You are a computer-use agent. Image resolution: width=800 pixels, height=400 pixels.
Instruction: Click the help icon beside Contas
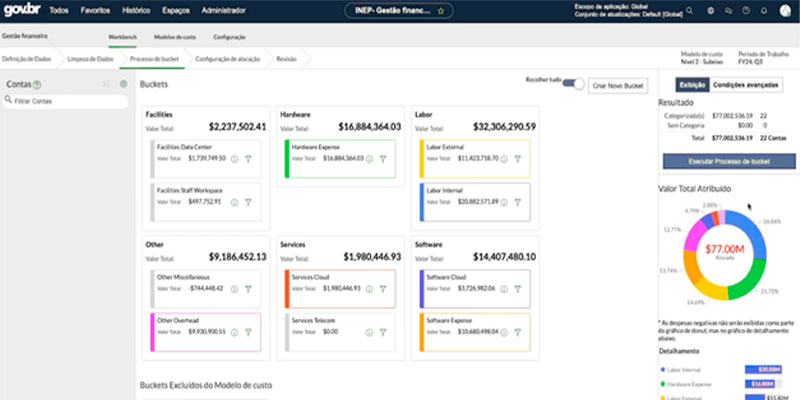(37, 85)
